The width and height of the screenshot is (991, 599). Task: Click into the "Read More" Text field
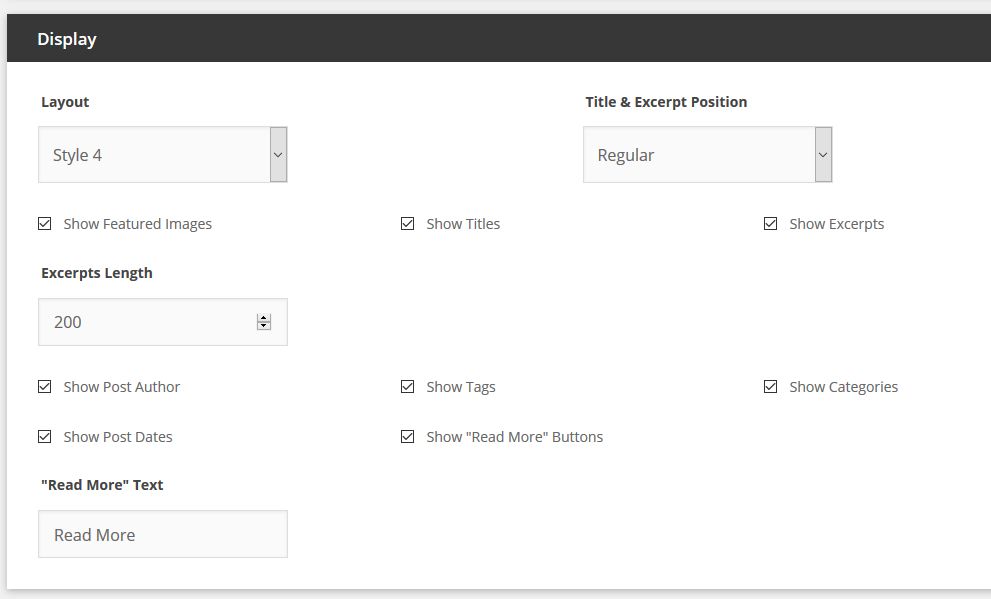[162, 535]
